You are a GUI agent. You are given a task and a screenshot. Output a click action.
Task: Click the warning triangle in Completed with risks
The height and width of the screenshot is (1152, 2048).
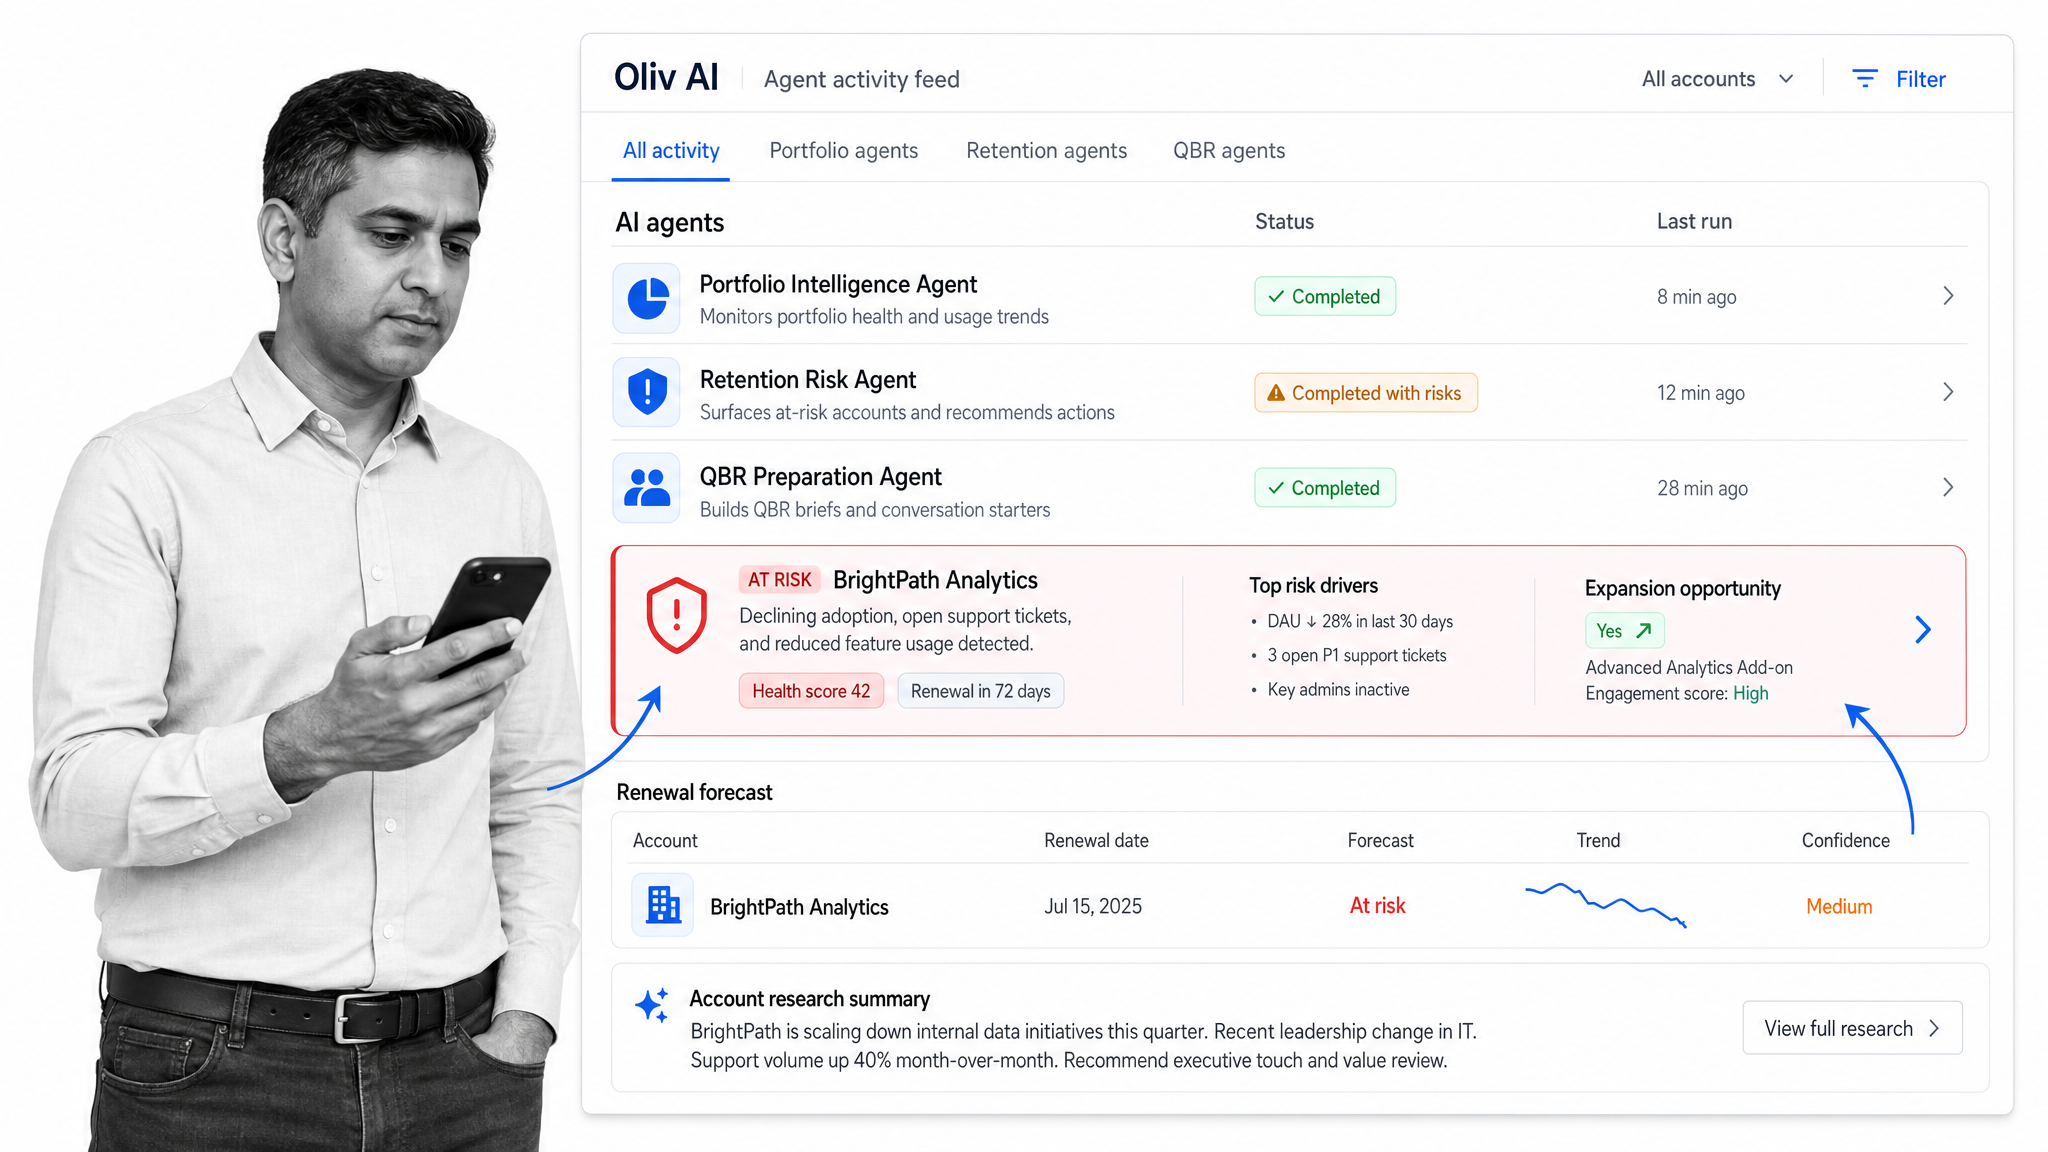click(x=1276, y=393)
